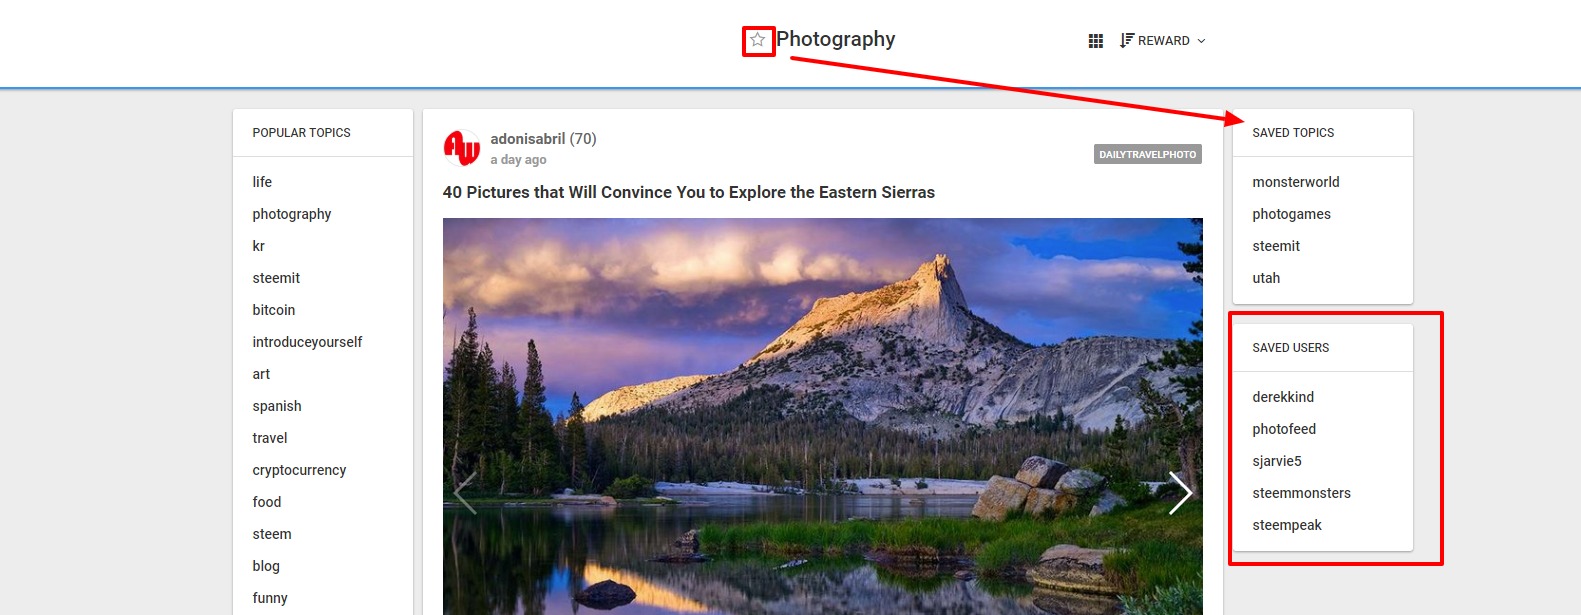Select the introduceyourself popular topic
The width and height of the screenshot is (1581, 615).
click(x=307, y=342)
